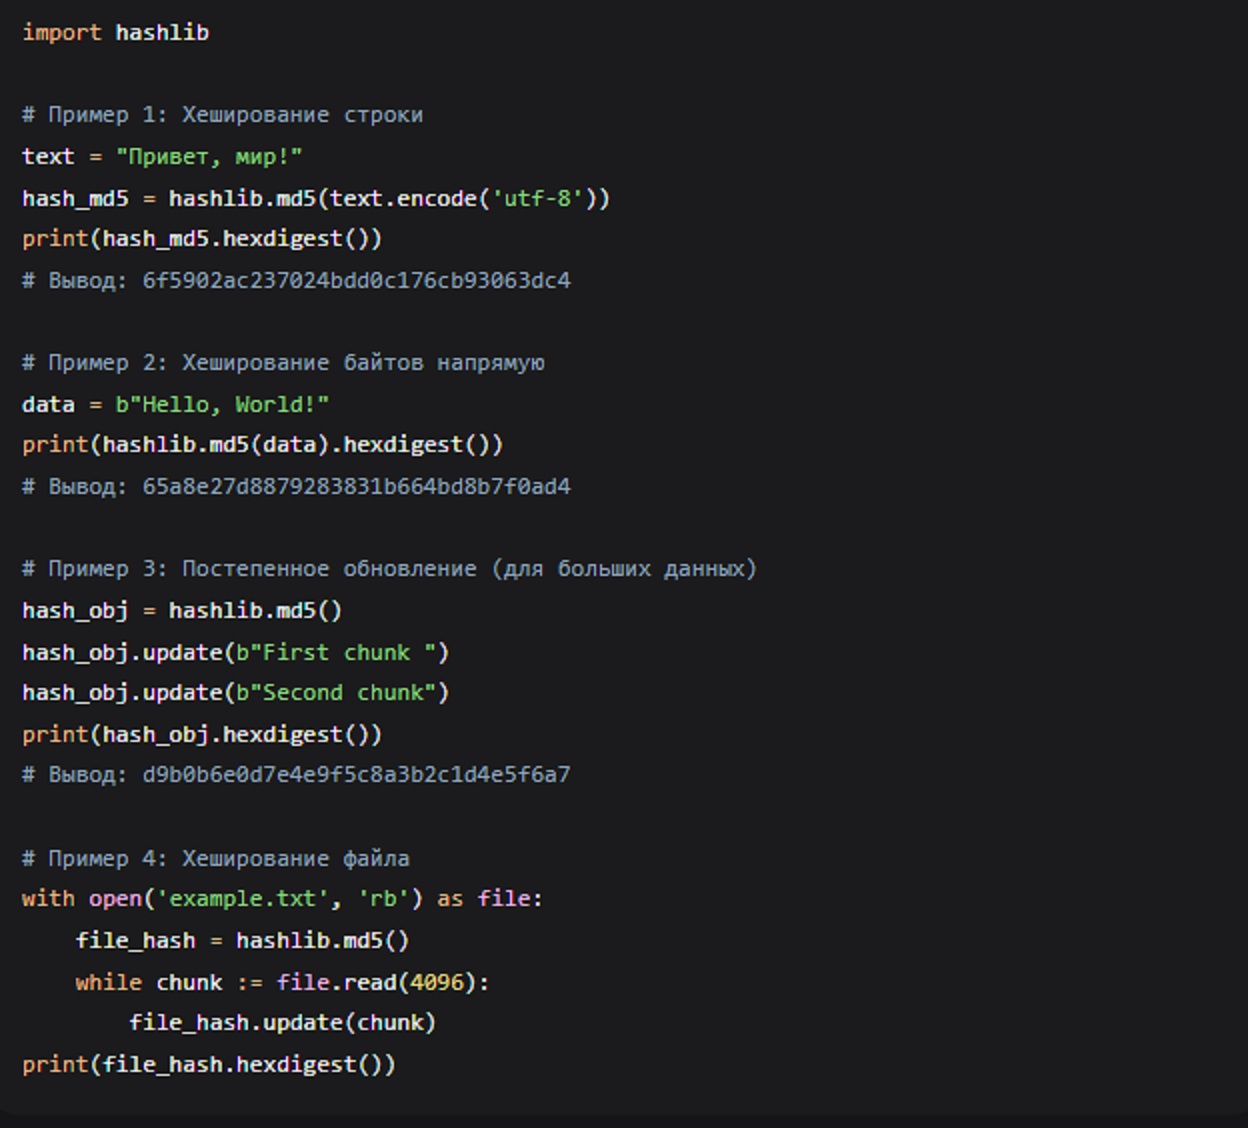Click the final print(file_hash.hexdigest()) line
This screenshot has height=1128, width=1248.
coord(209,1065)
